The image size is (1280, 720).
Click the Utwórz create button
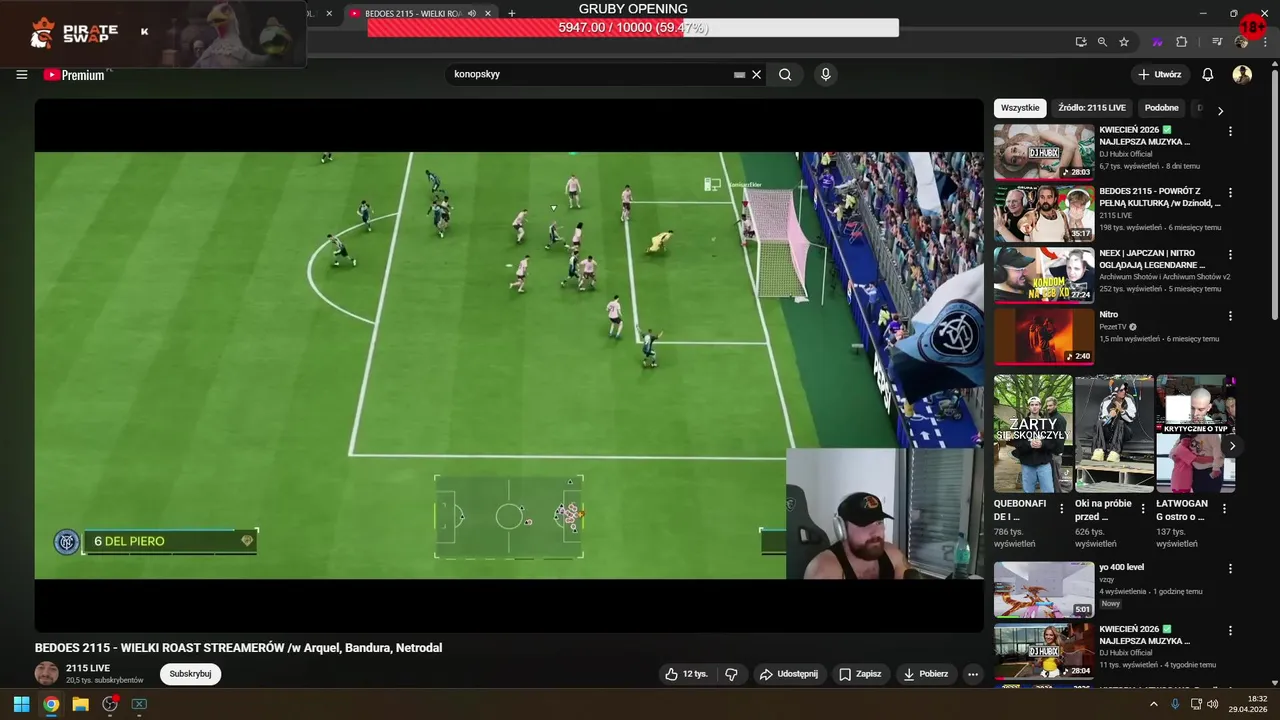tap(1160, 75)
